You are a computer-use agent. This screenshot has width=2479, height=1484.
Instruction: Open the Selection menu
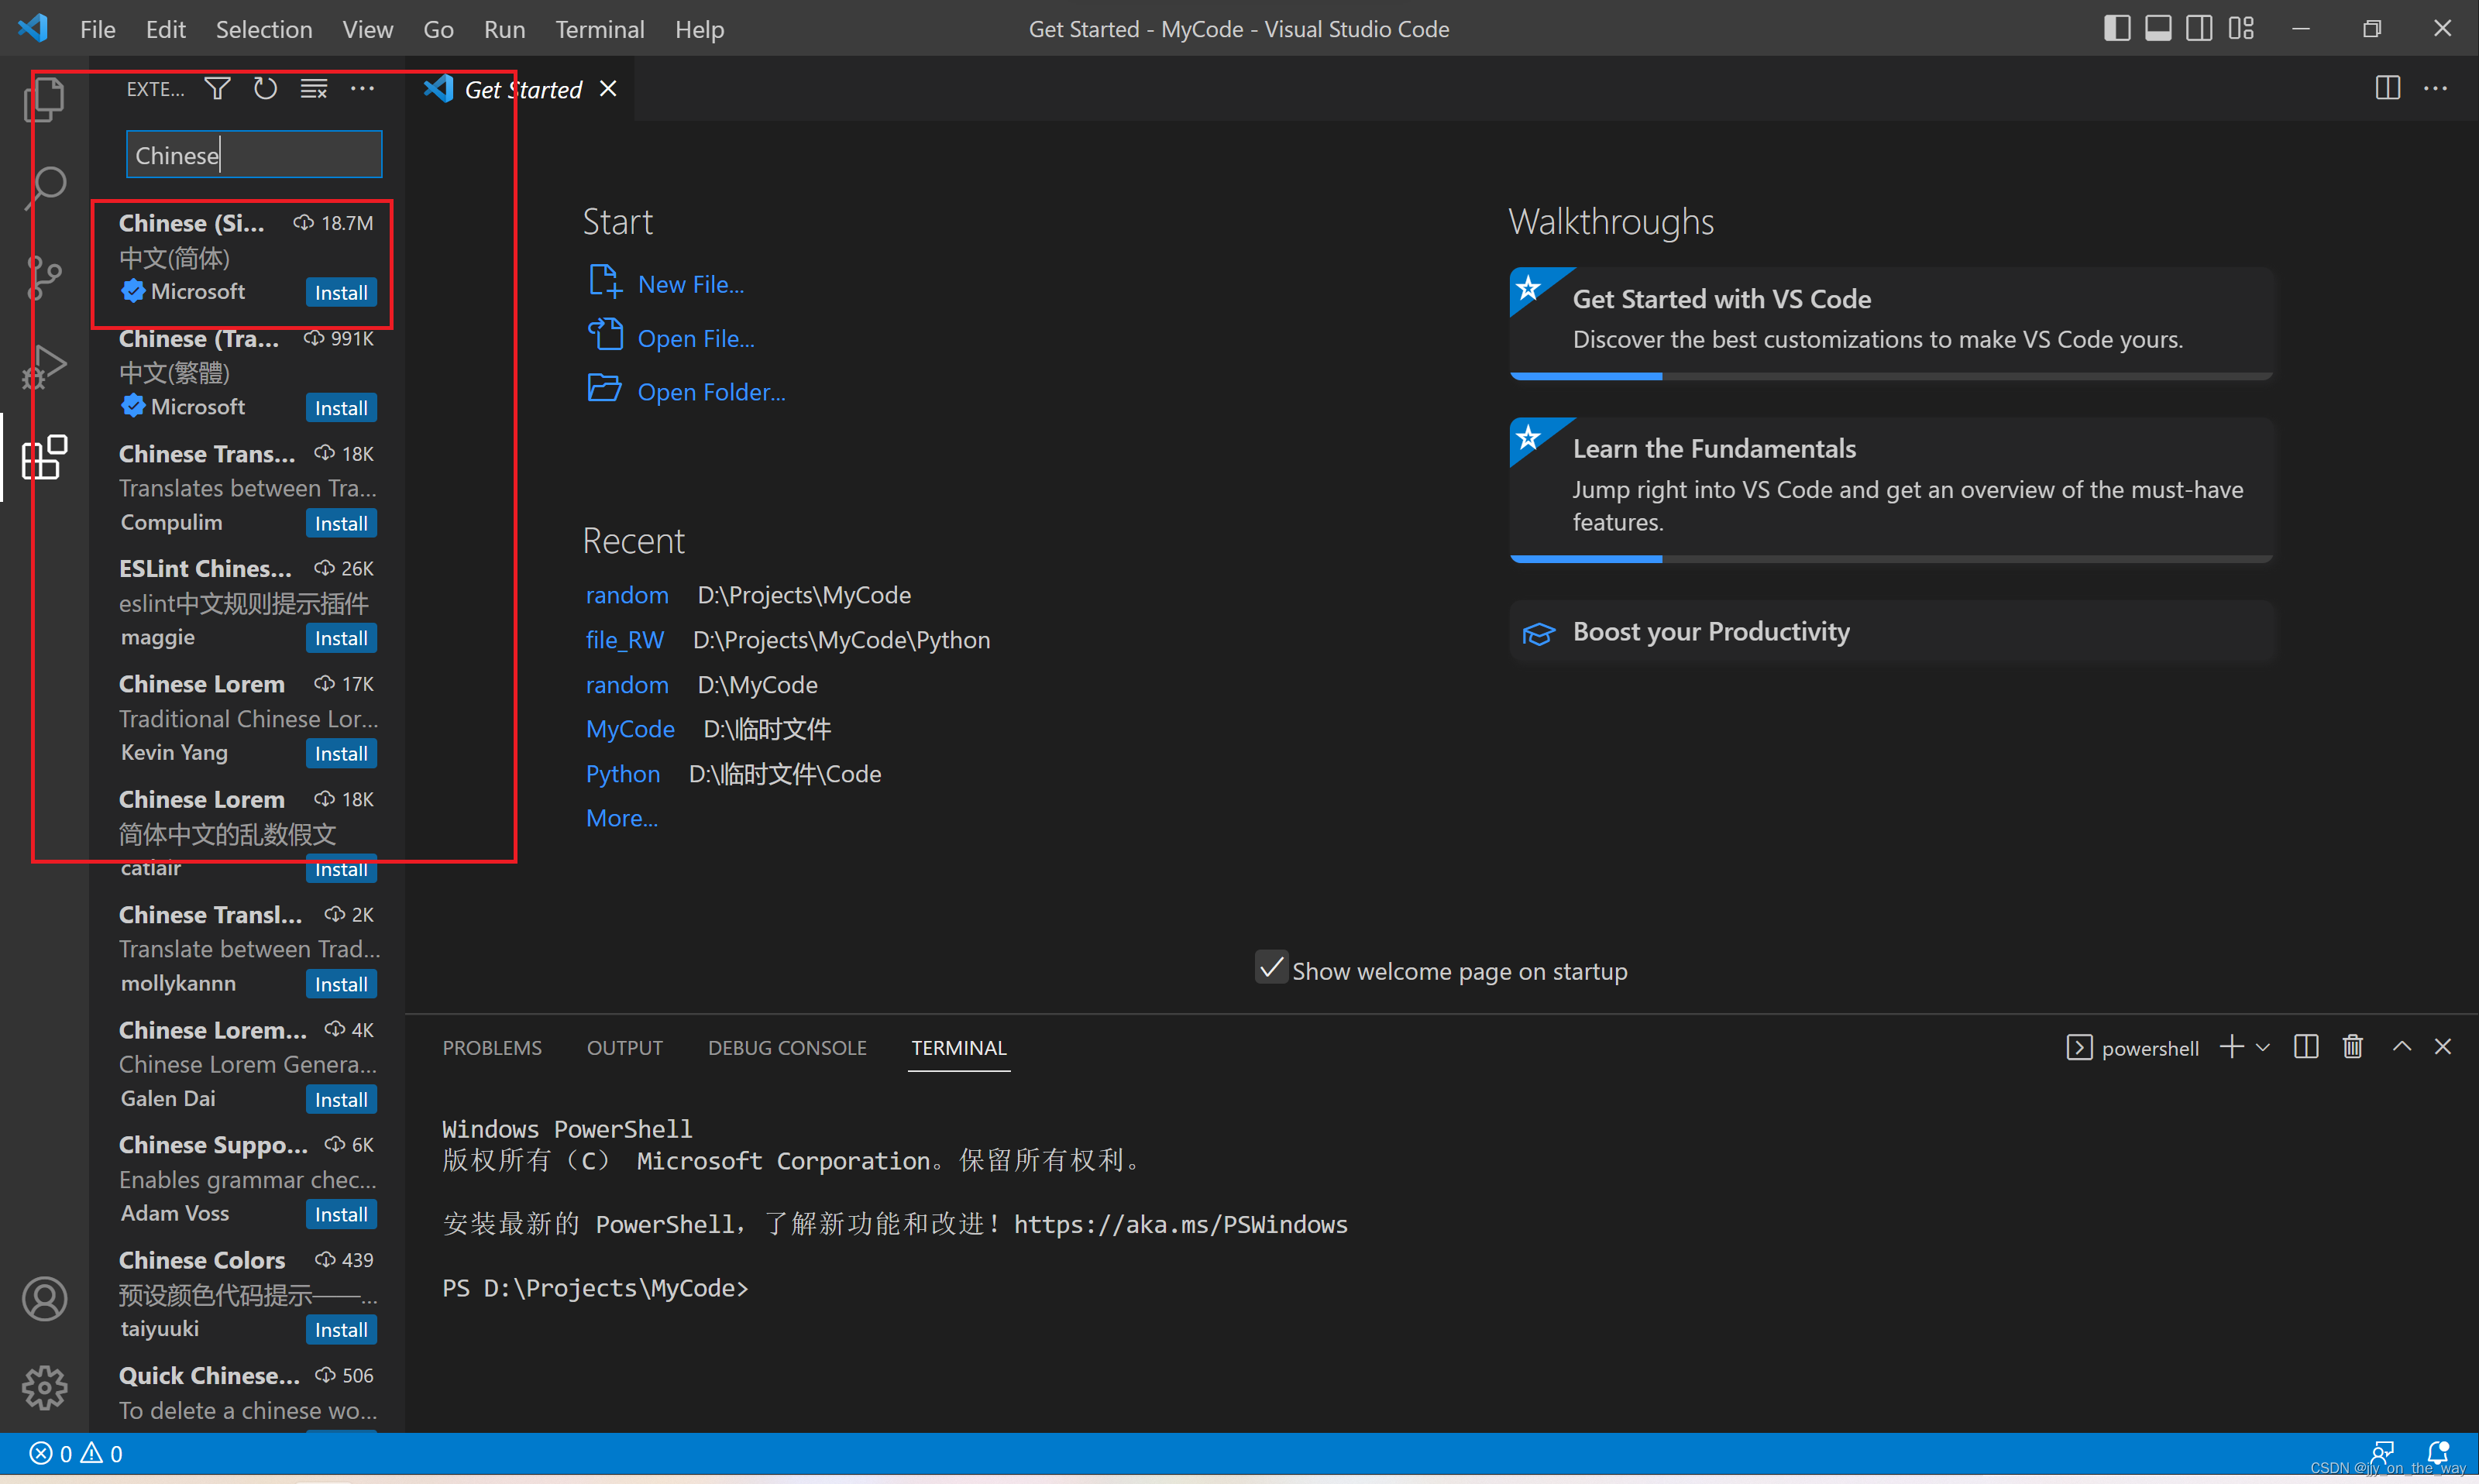coord(264,29)
